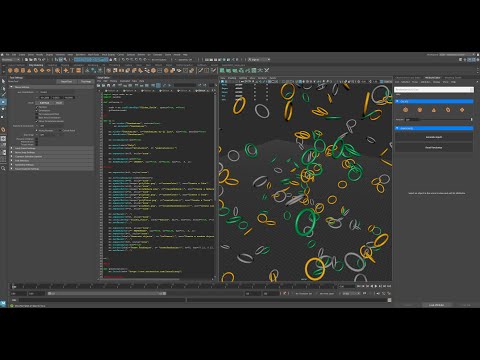
Task: Open the History menu in Script Editor
Action: tap(114, 81)
